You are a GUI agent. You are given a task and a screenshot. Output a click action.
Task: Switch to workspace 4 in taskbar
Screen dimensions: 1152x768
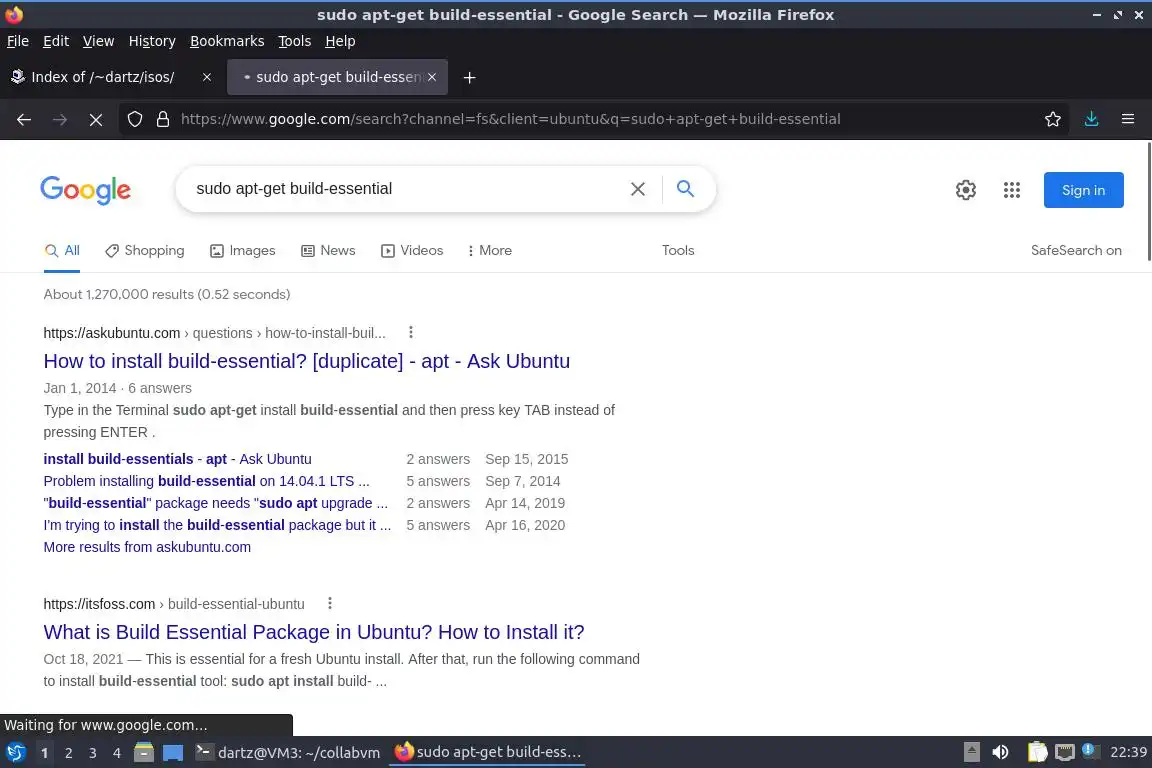click(x=117, y=753)
